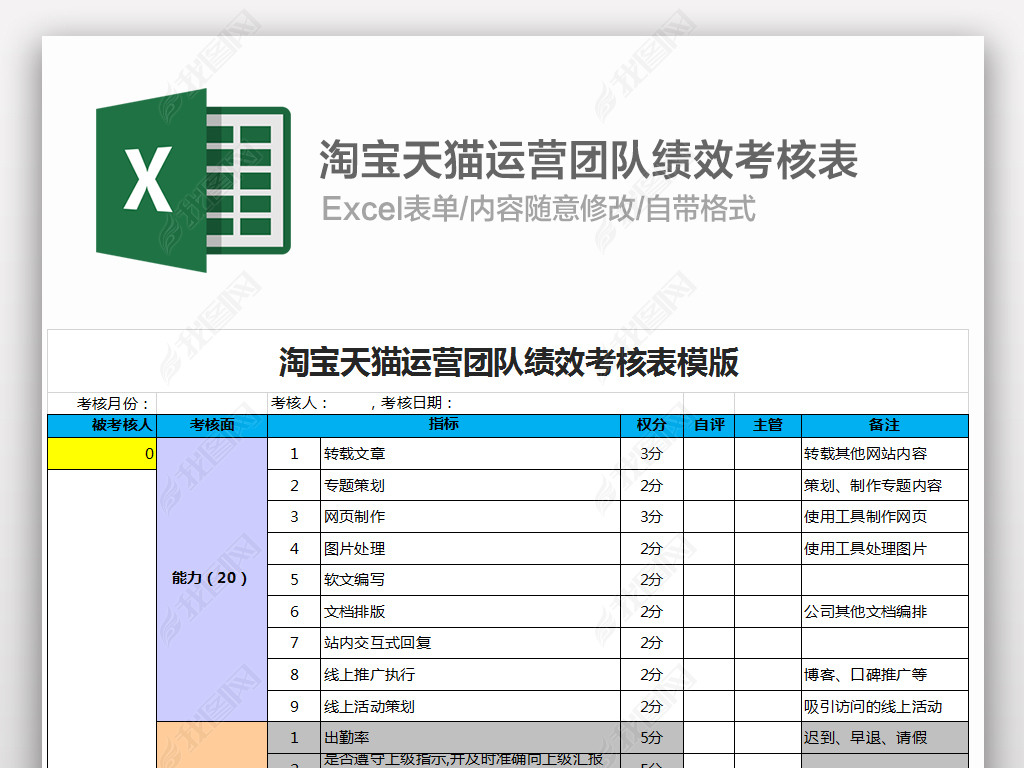Click the empty 主管 cell for 文档排版
This screenshot has height=768, width=1024.
tap(767, 612)
